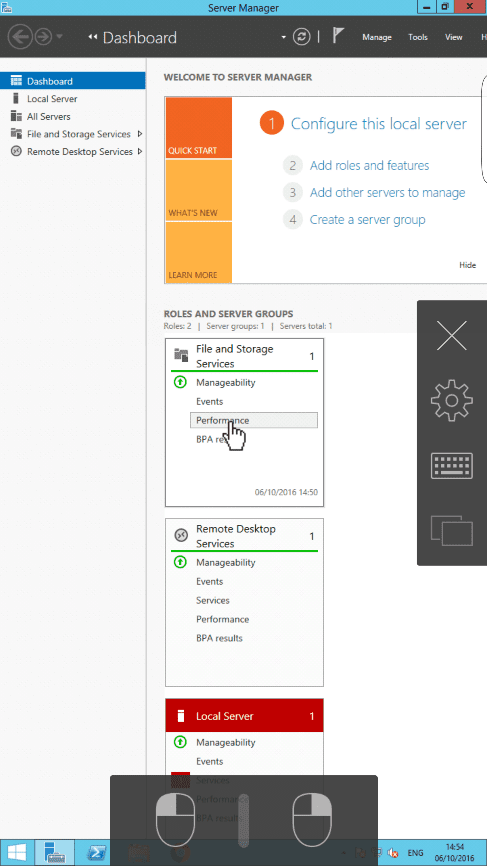This screenshot has height=866, width=487.
Task: Open the Manage menu
Action: (x=377, y=37)
